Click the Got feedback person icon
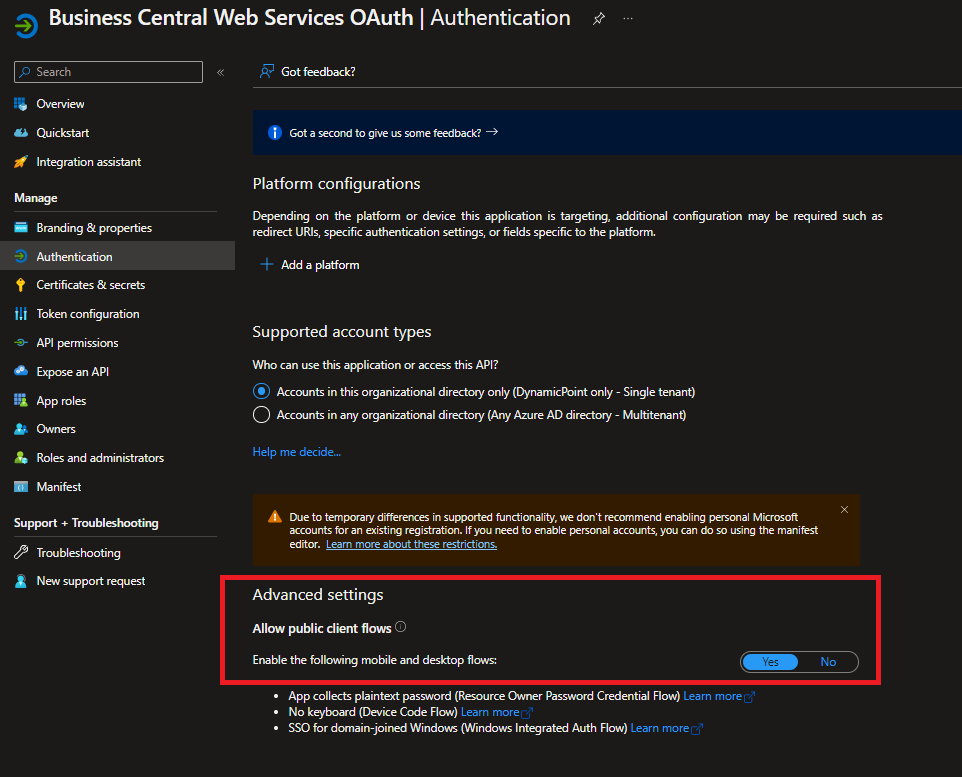Screen dimensions: 962x777 tap(267, 72)
